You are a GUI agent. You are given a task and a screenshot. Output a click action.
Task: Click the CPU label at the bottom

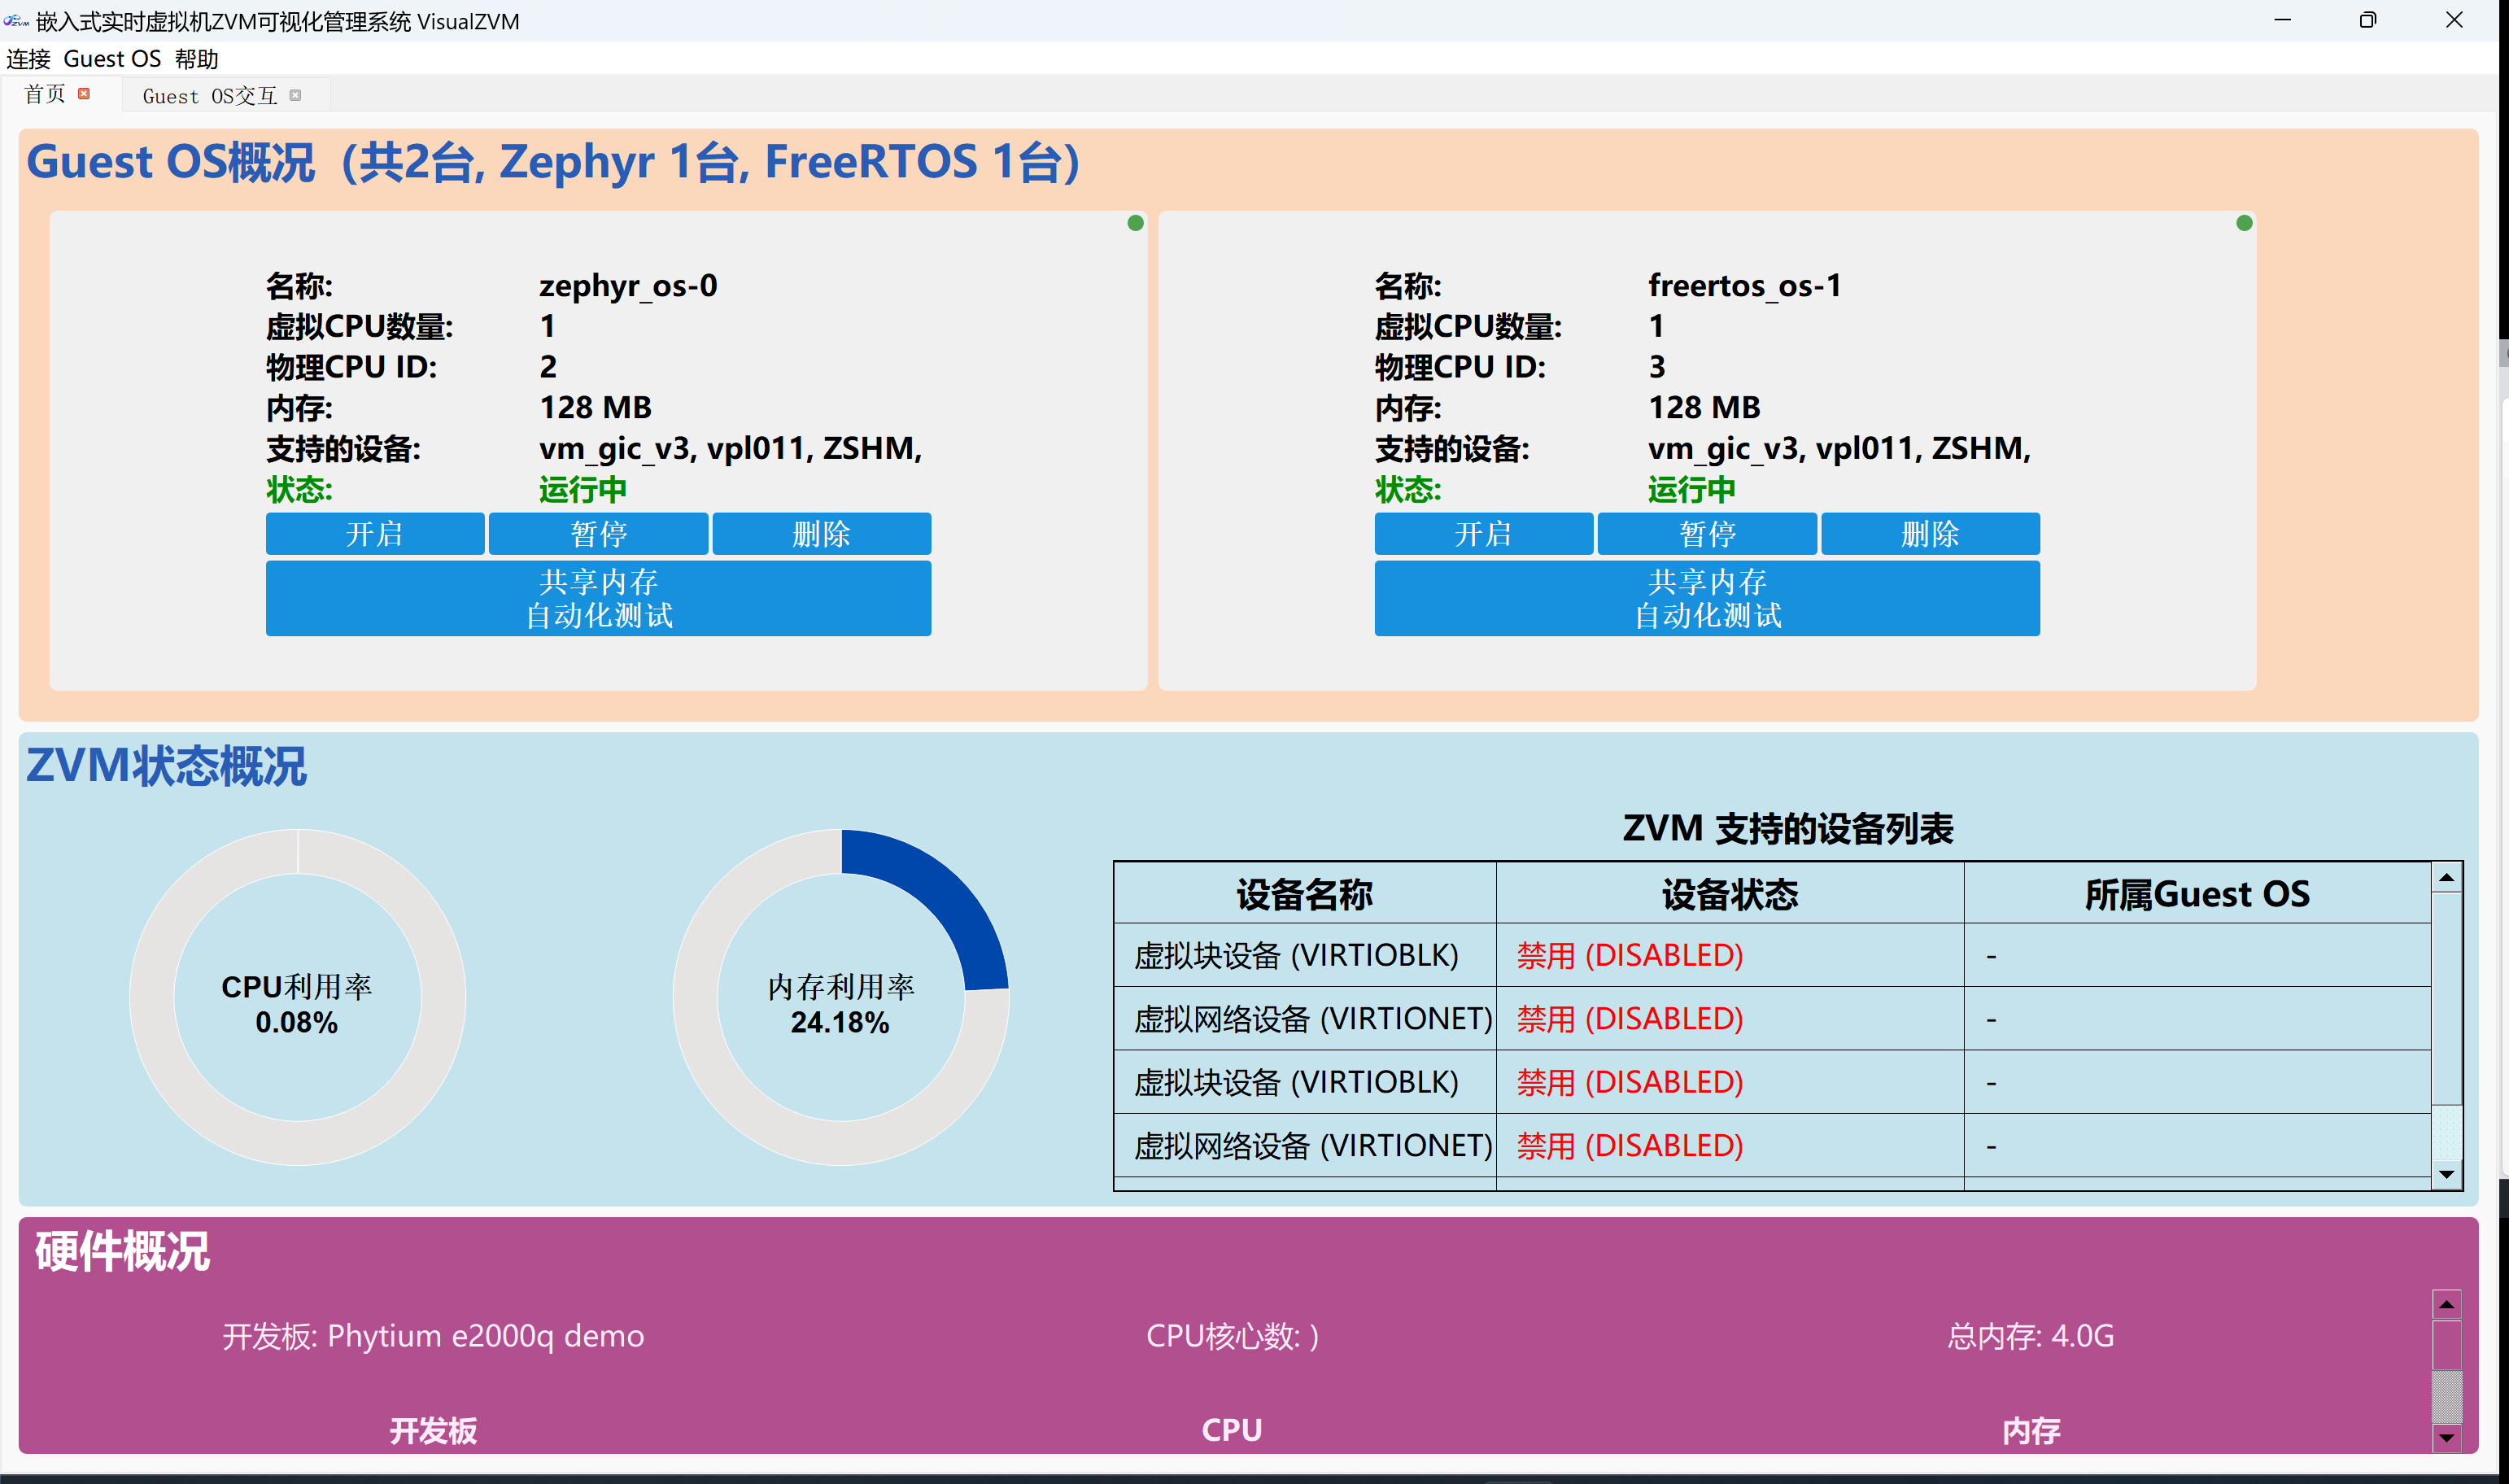pyautogui.click(x=1232, y=1430)
